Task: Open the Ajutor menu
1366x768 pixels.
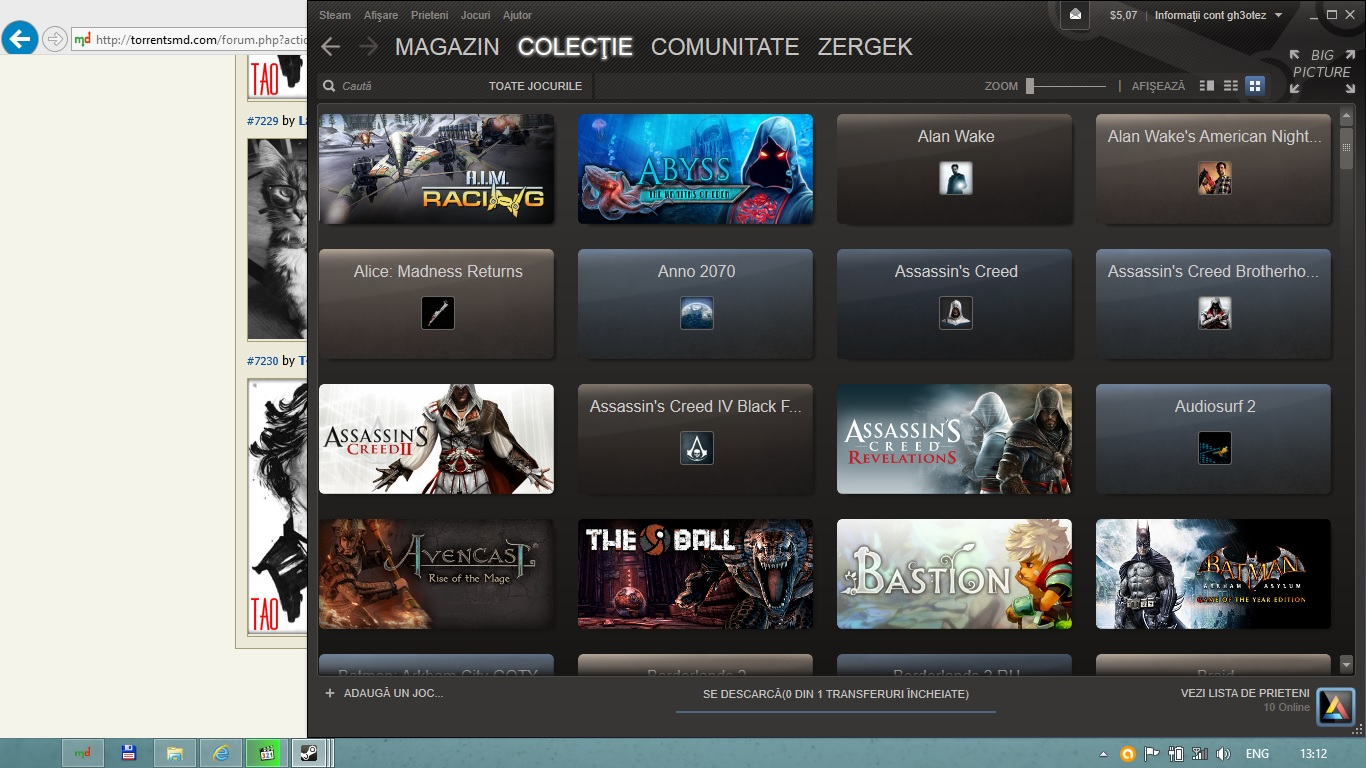Action: click(517, 15)
